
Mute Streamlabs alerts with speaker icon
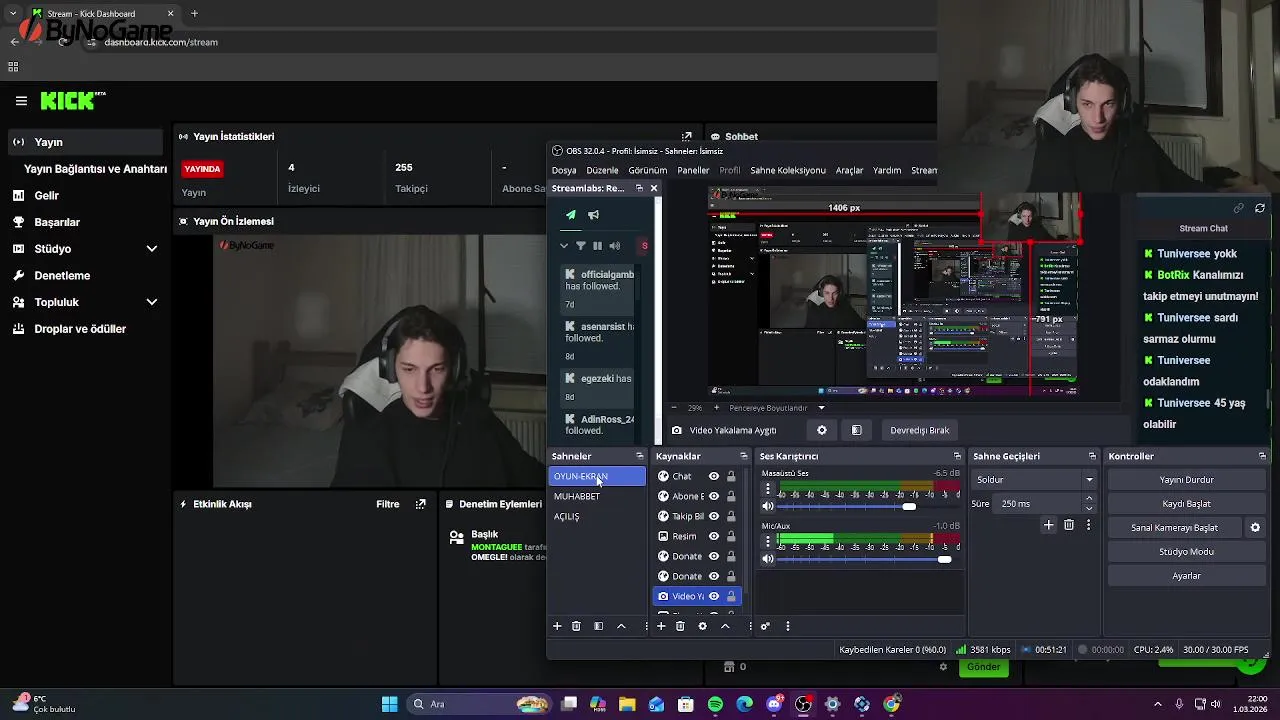tap(615, 246)
